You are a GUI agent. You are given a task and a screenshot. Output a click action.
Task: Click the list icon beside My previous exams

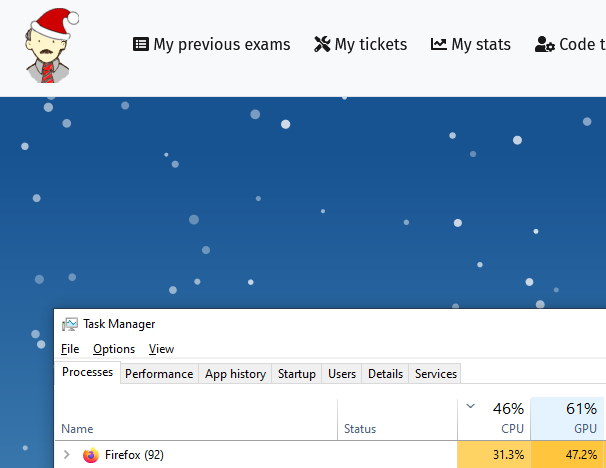pos(141,44)
